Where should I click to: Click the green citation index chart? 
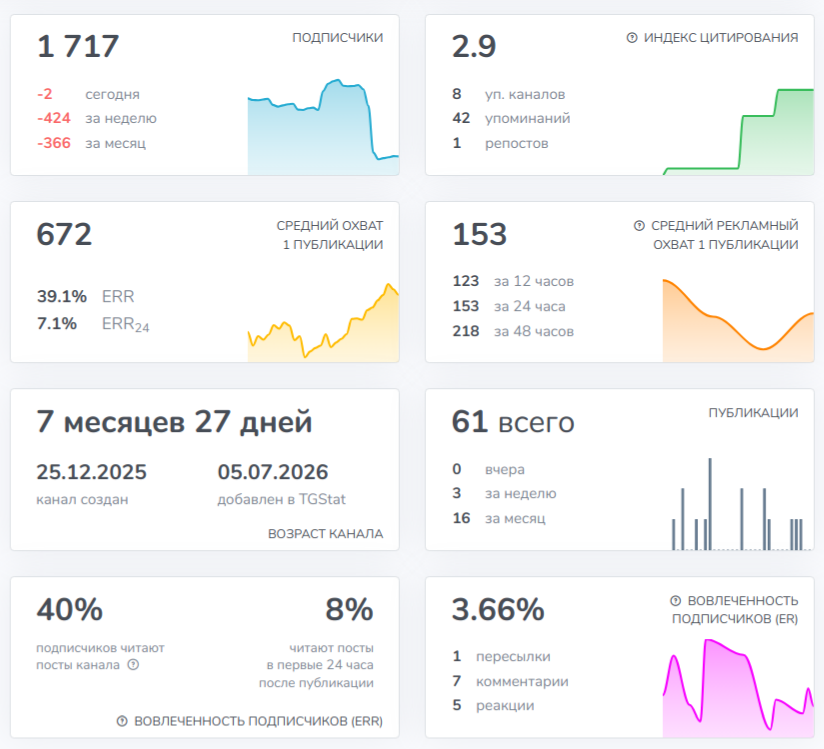click(x=738, y=132)
